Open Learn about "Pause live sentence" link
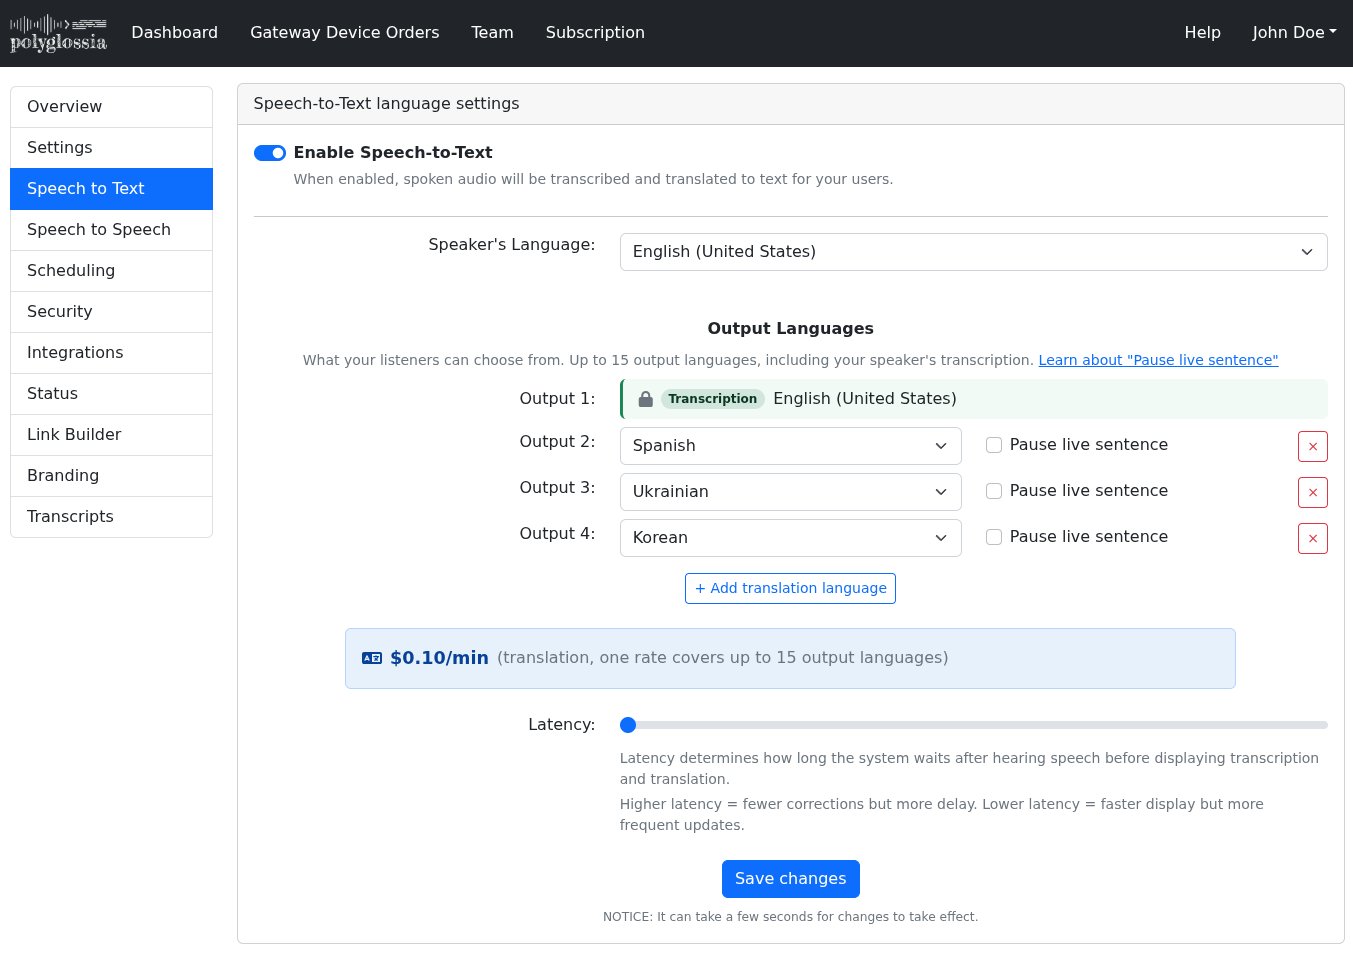 (1158, 360)
